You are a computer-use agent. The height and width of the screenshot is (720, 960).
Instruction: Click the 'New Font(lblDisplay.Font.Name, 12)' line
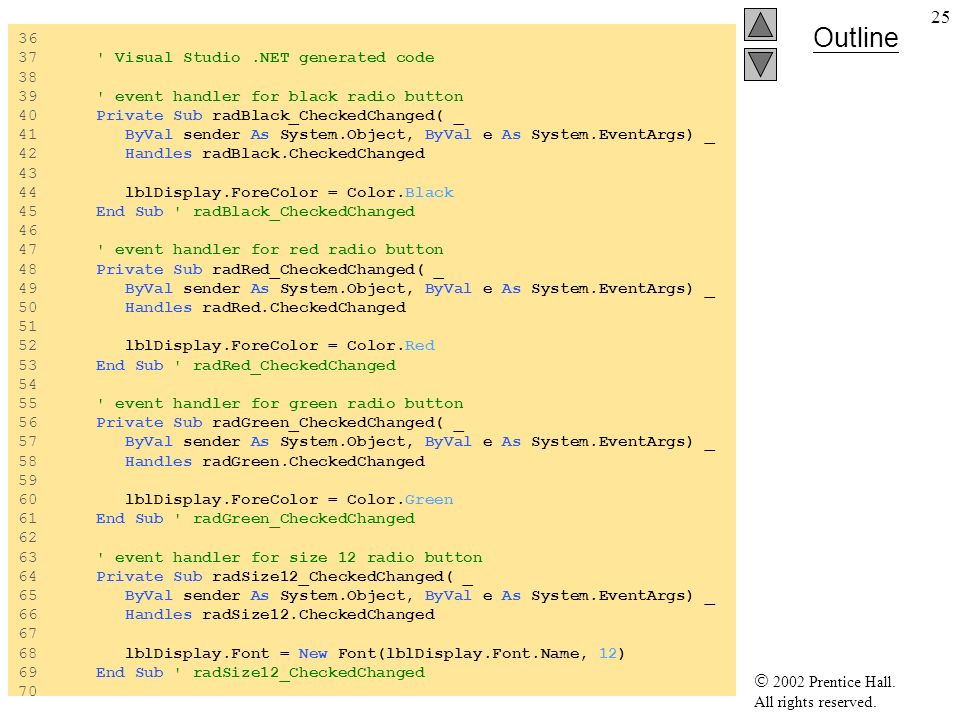pyautogui.click(x=375, y=654)
